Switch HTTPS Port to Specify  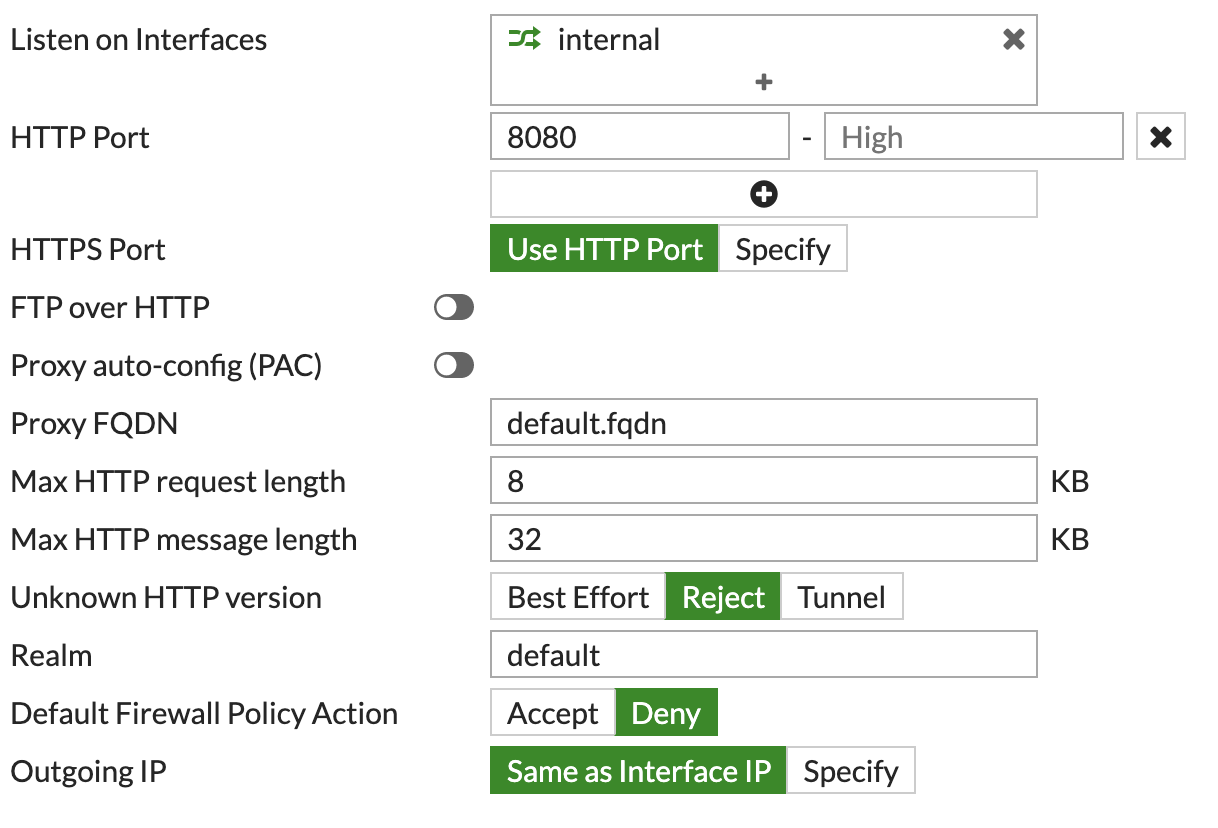click(x=783, y=249)
